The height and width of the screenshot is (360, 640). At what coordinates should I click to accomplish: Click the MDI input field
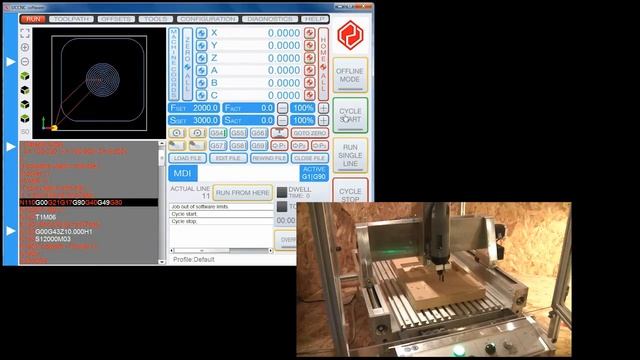click(x=248, y=173)
